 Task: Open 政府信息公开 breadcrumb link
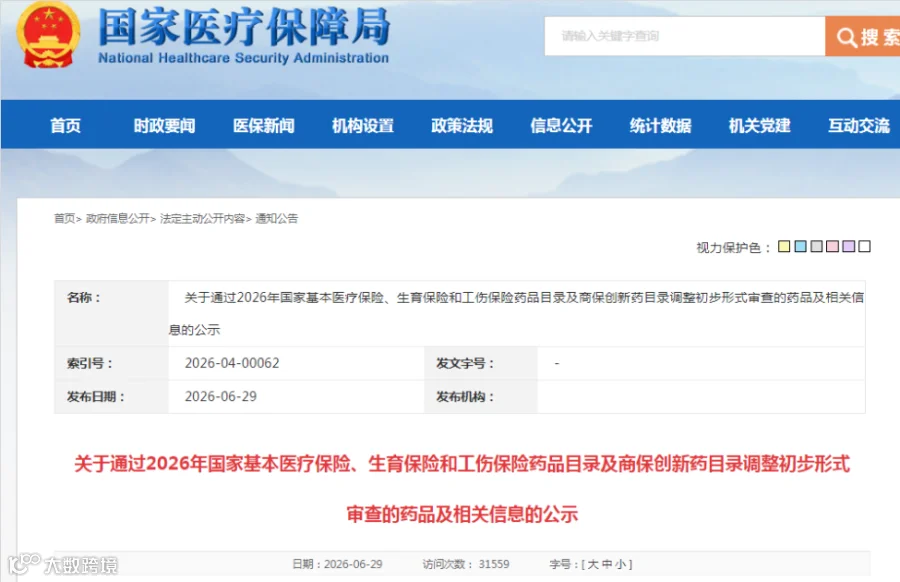118,218
